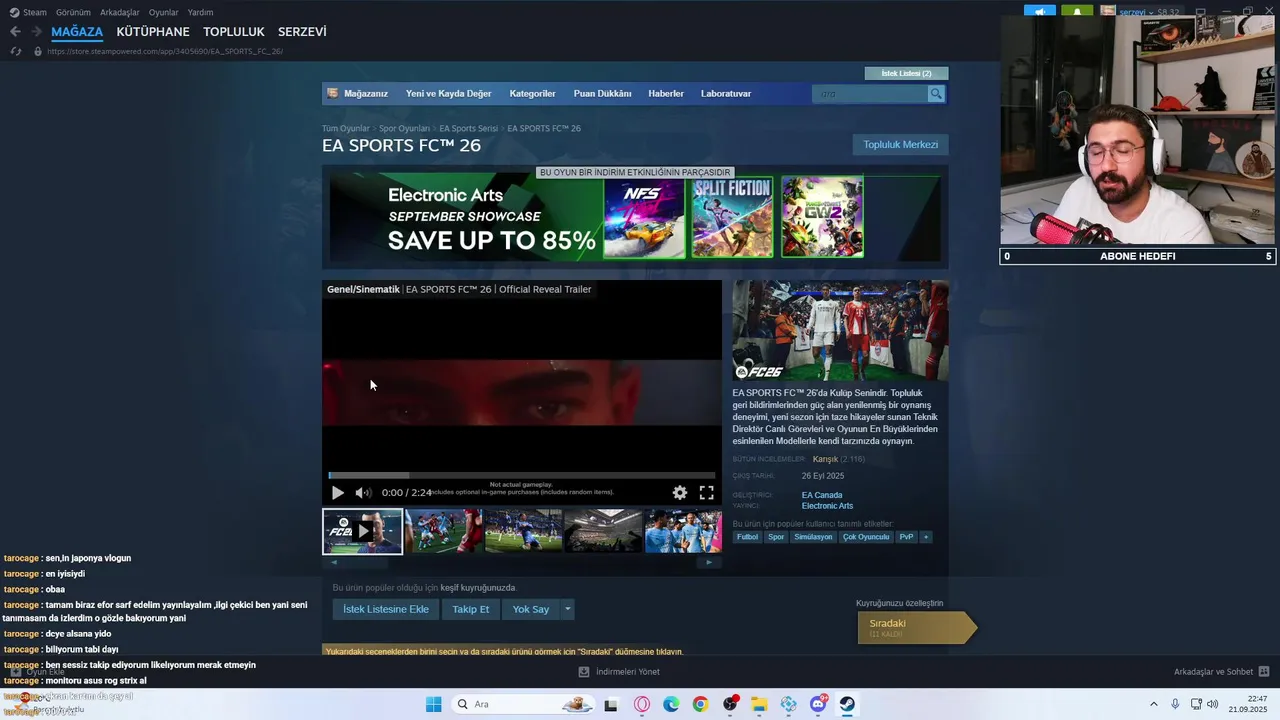Open Puan Dükkânı link

tap(602, 94)
